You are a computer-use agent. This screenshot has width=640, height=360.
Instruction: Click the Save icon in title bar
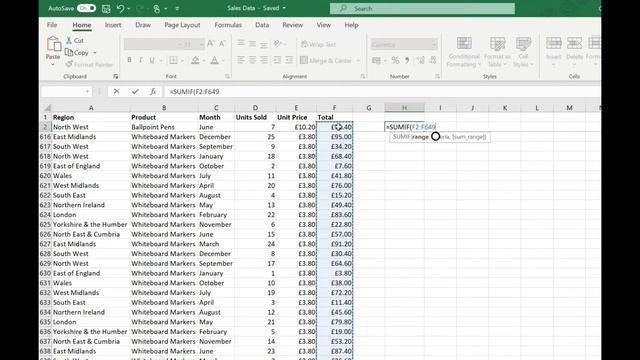tap(106, 8)
